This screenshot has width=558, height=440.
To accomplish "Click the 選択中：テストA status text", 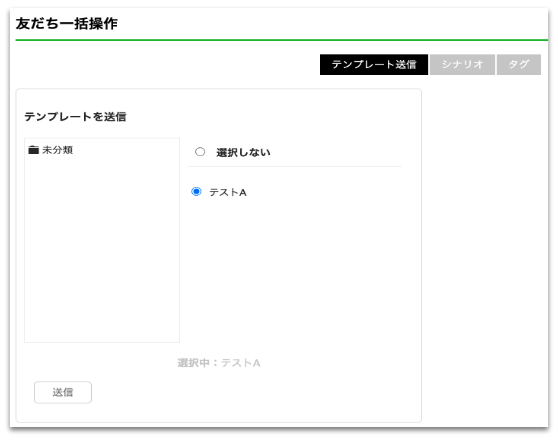I will [x=219, y=363].
